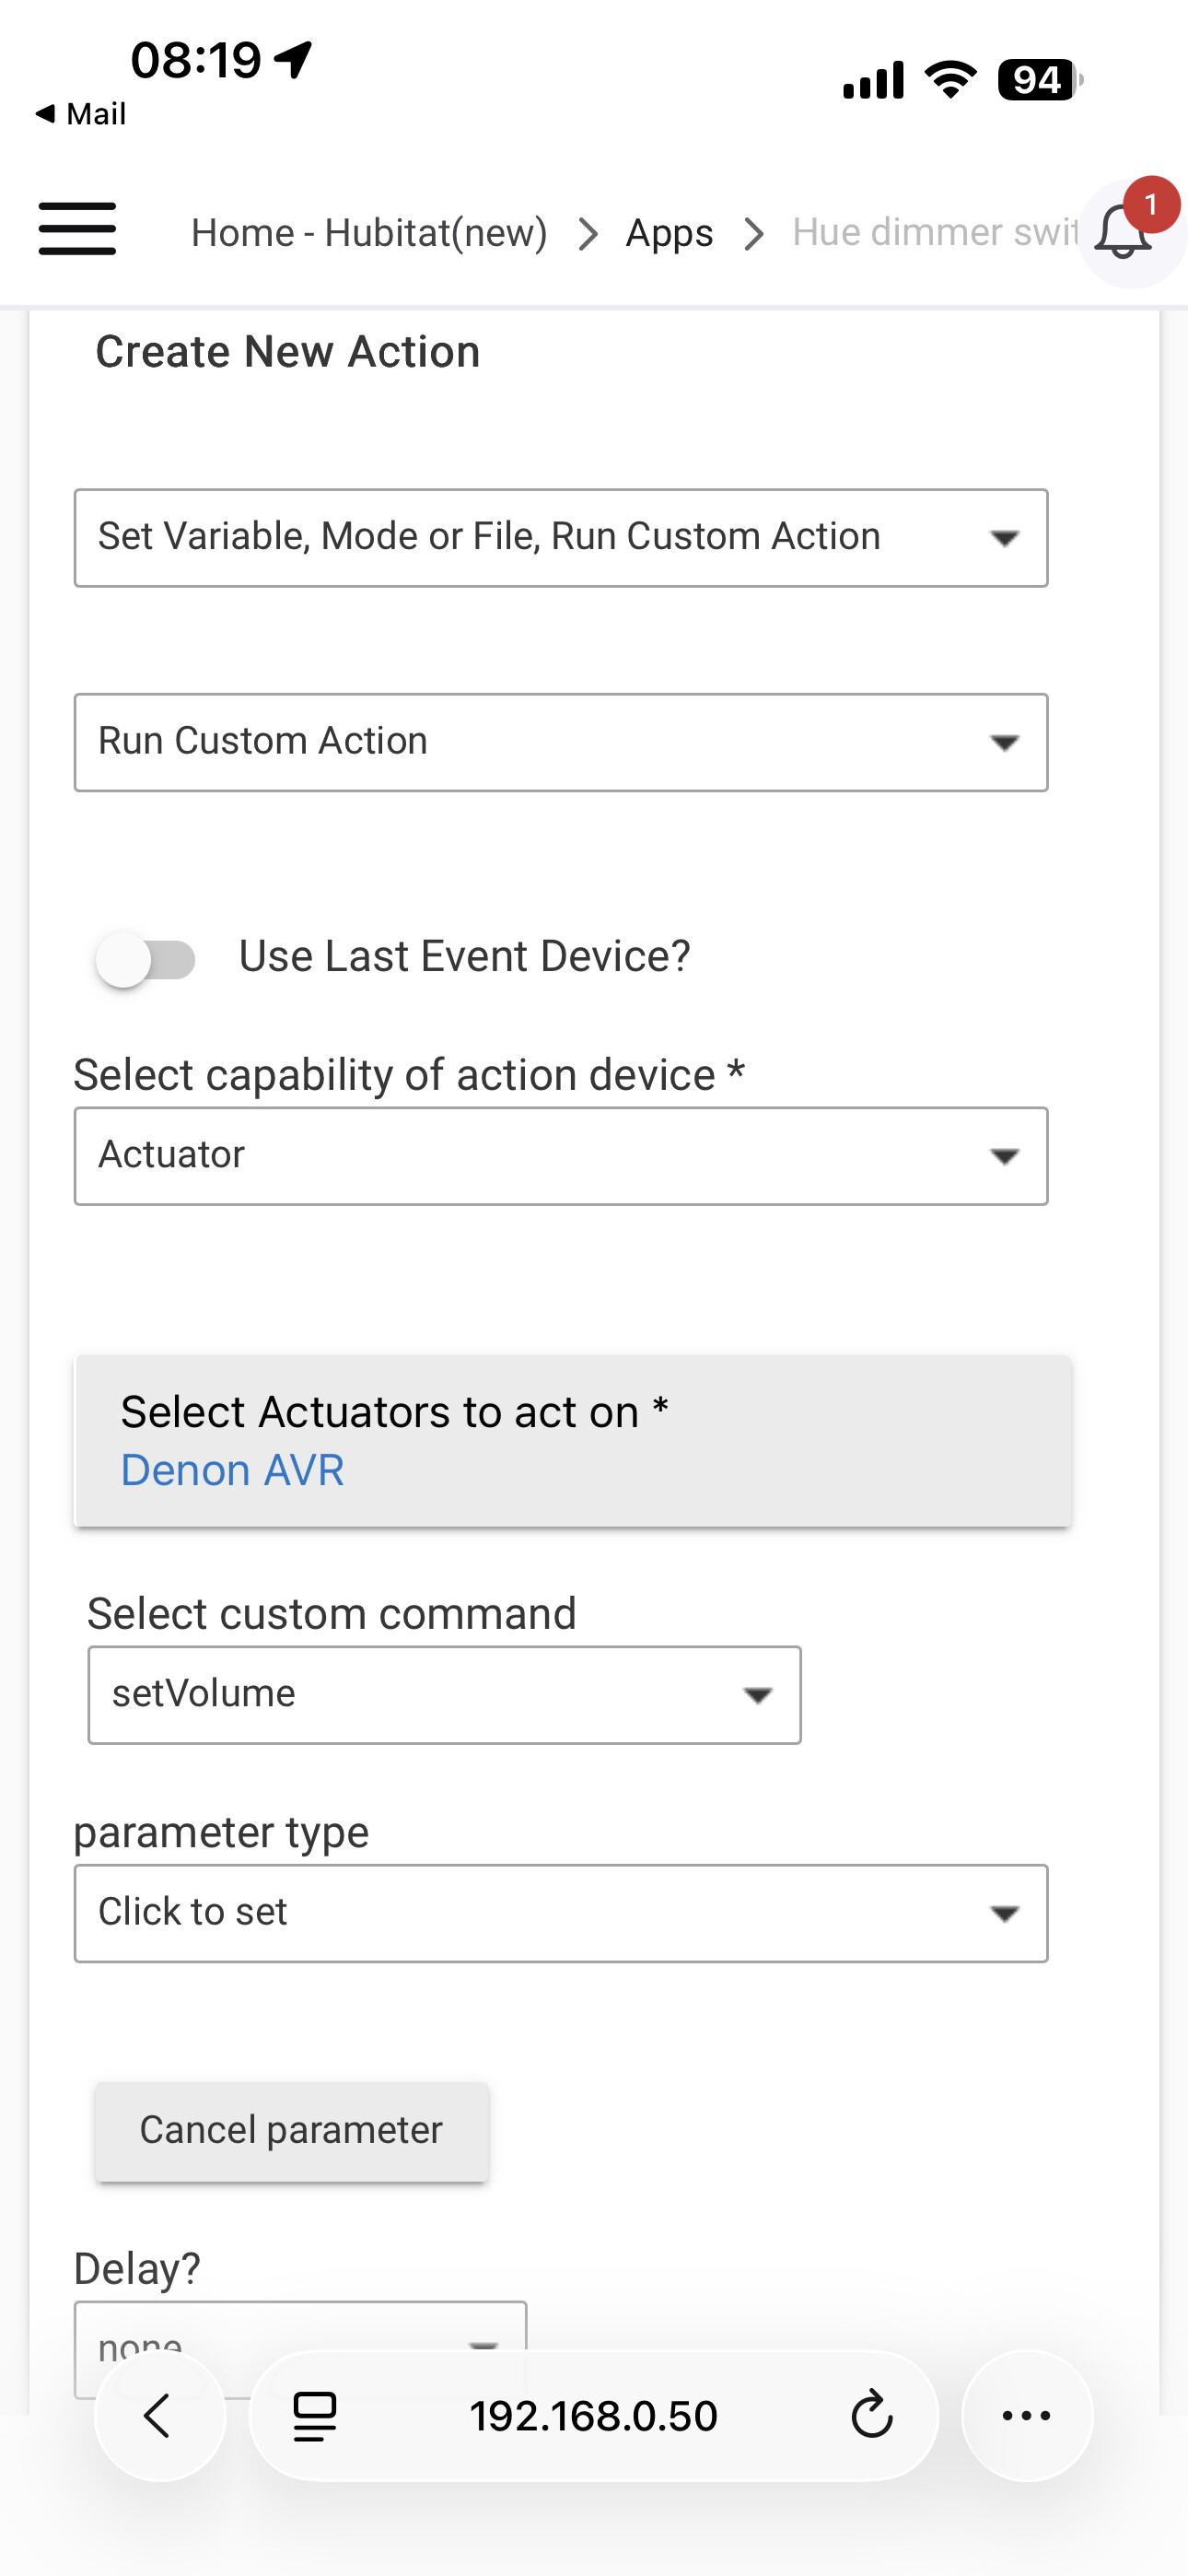Image resolution: width=1188 pixels, height=2576 pixels.
Task: Go to Home - Hubitat(new) breadcrumb
Action: [x=369, y=233]
